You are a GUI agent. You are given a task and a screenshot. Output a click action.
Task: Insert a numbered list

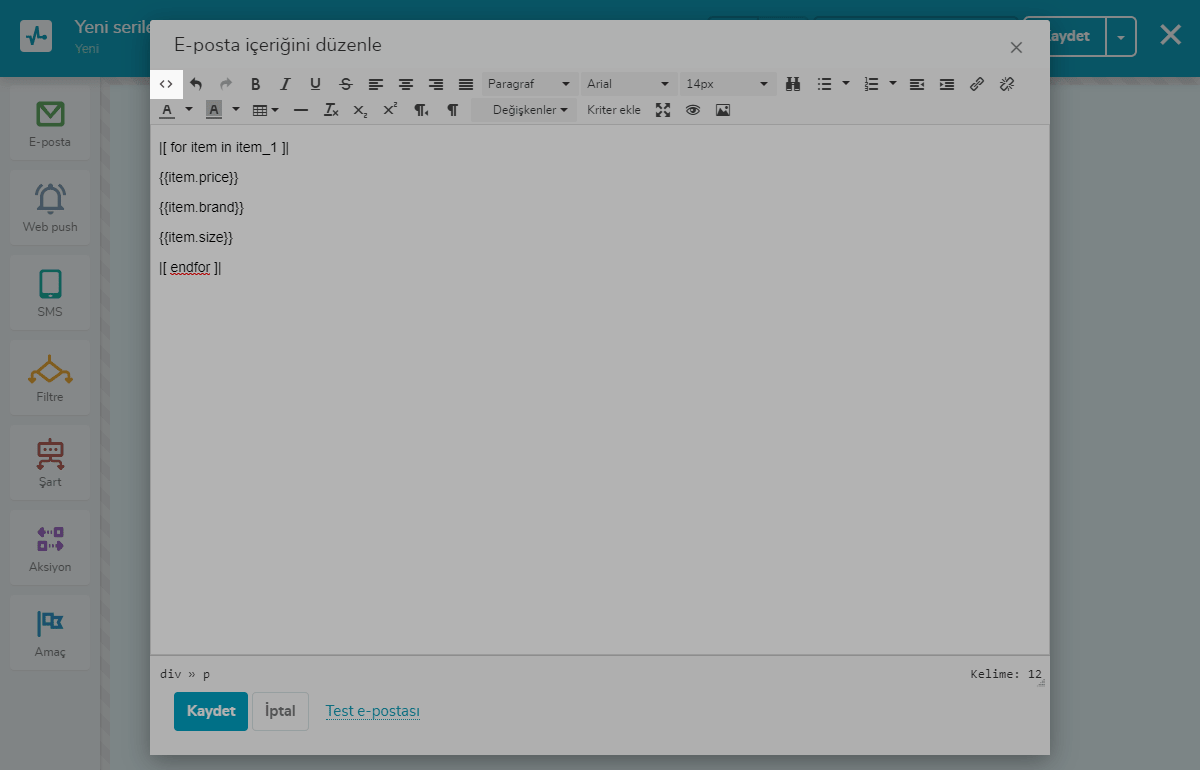[871, 84]
